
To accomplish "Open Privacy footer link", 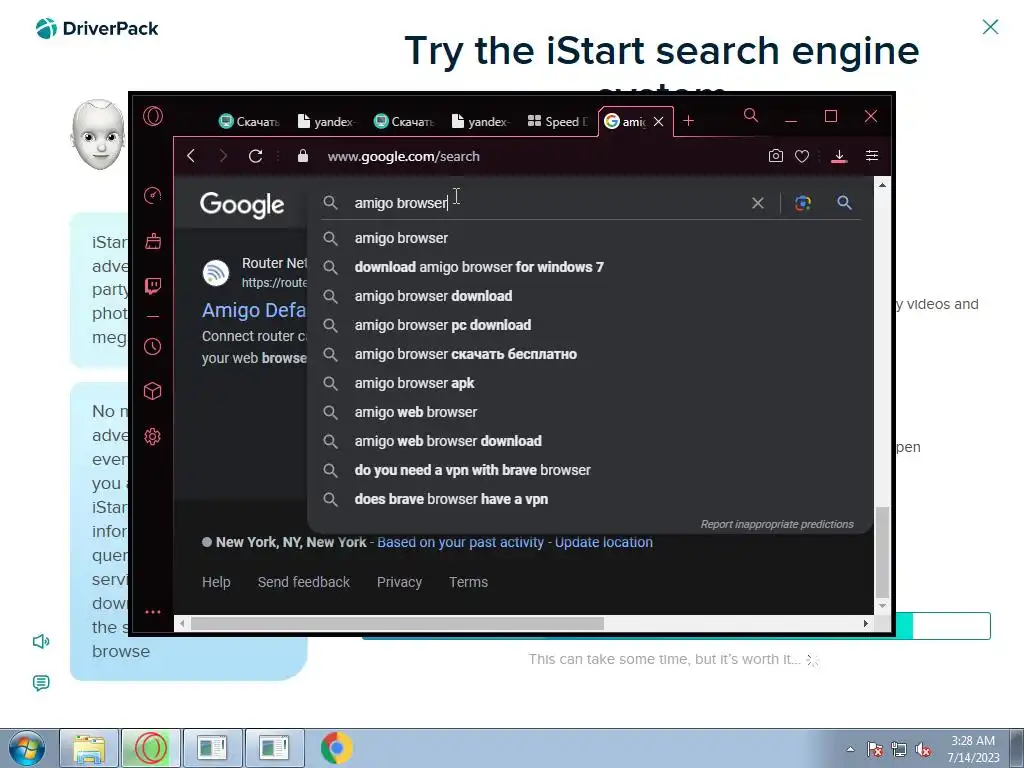I will 399,582.
